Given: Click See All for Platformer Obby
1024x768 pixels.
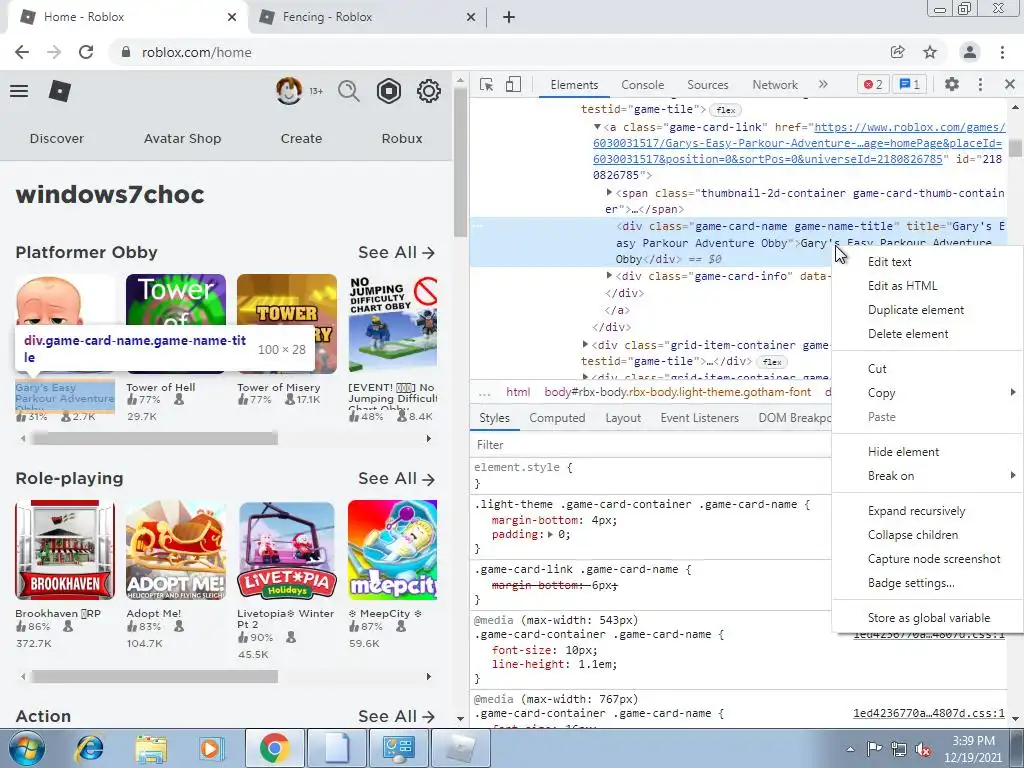Looking at the screenshot, I should (x=396, y=253).
